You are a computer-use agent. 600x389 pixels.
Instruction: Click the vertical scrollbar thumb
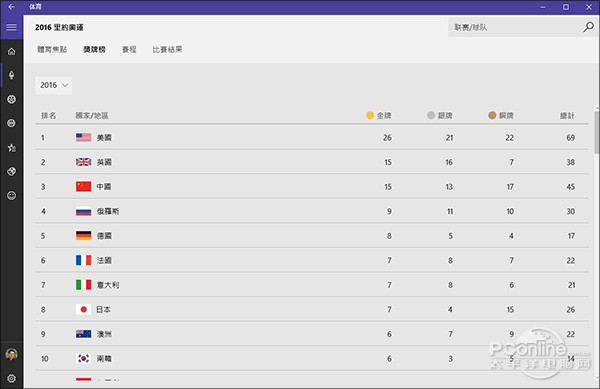(x=597, y=132)
